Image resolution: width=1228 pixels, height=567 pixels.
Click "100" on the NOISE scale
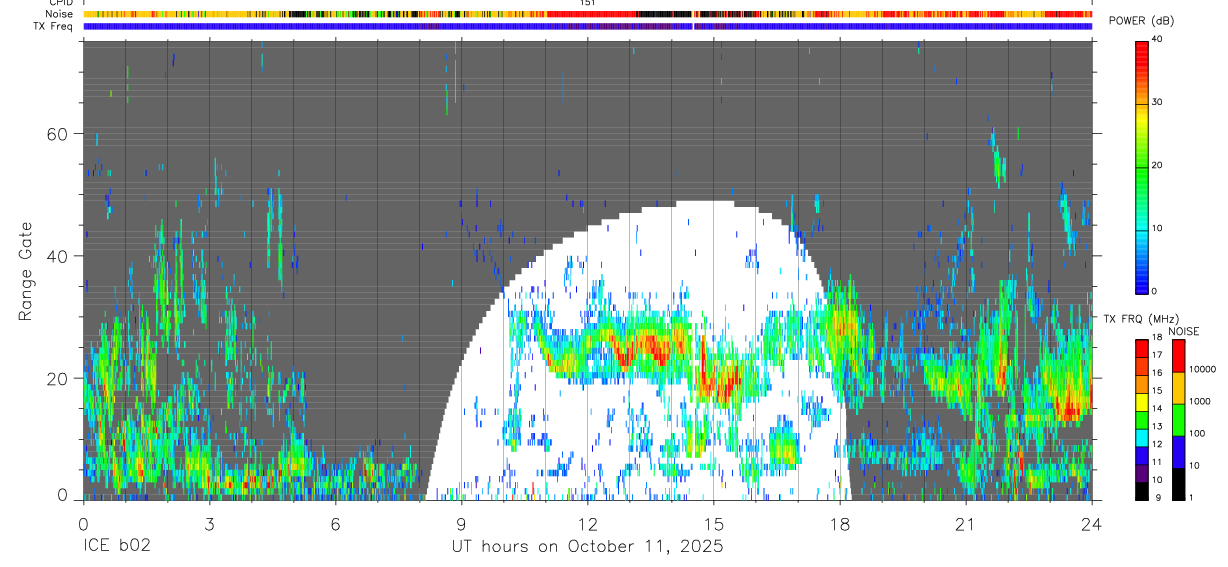tap(1197, 433)
